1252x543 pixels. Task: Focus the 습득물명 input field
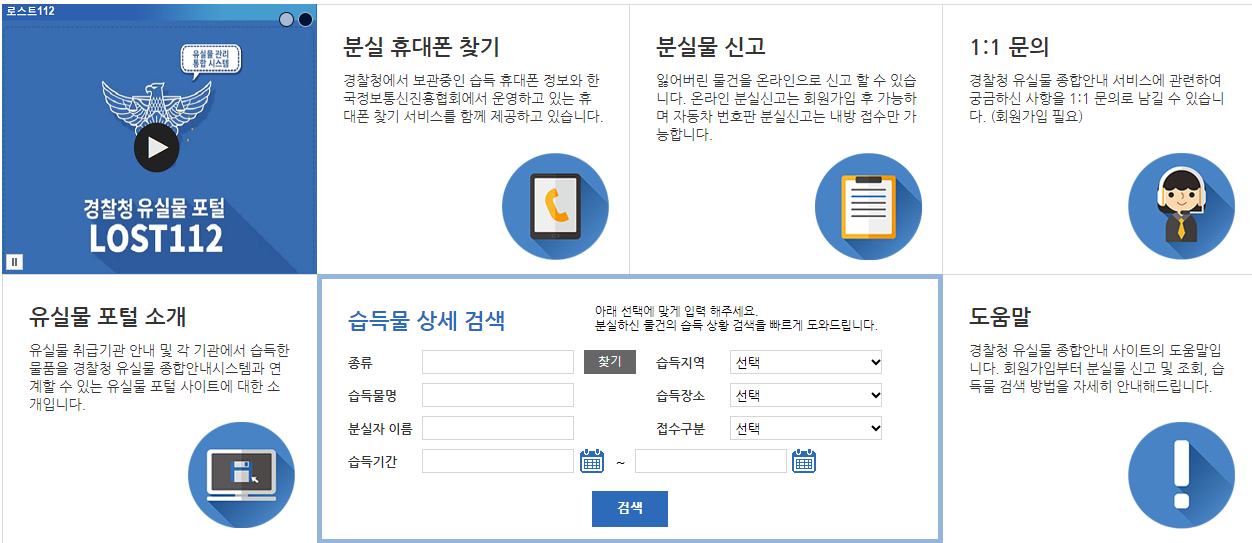pos(498,395)
